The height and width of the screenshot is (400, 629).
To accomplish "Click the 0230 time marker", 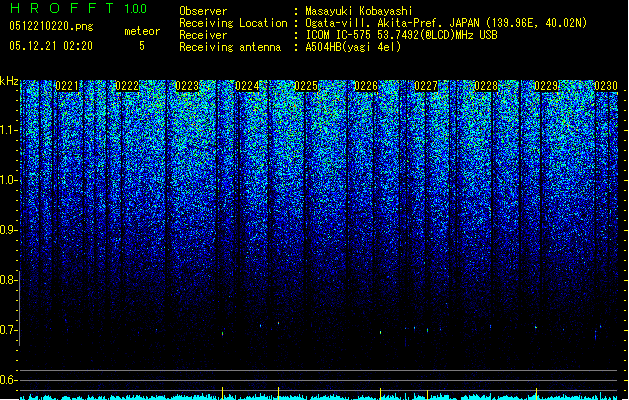I will coord(606,86).
